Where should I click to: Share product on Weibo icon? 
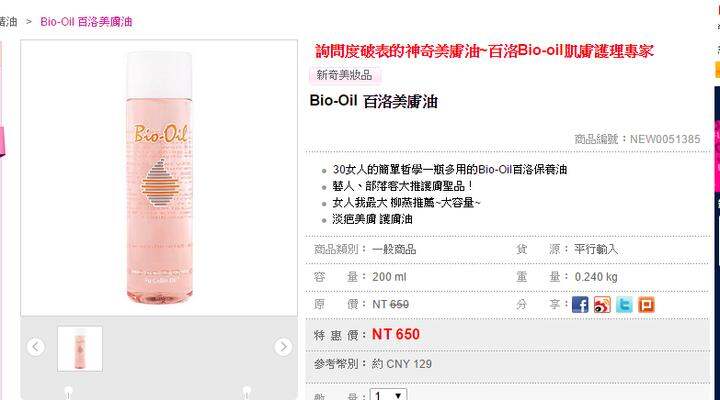[x=602, y=304]
